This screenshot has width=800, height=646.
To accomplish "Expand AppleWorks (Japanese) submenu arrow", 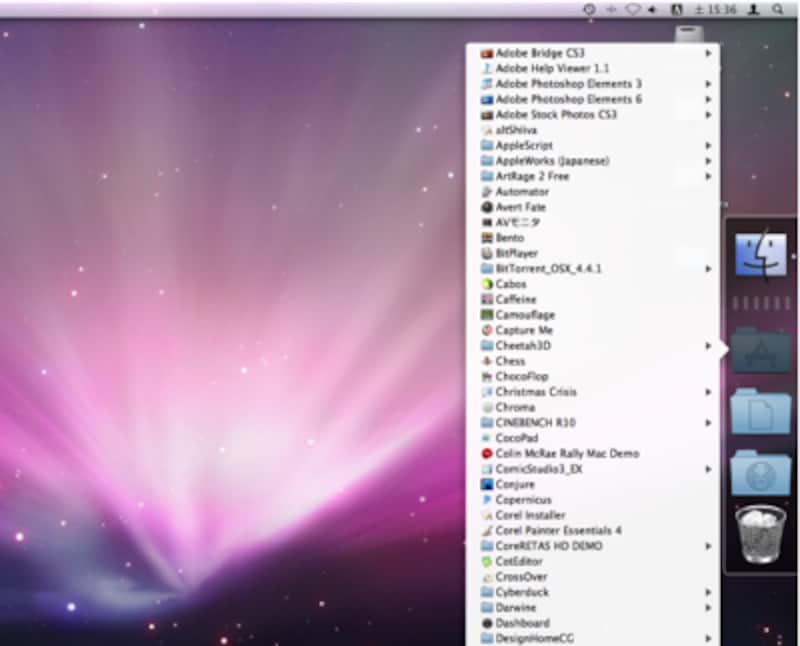I will 708,161.
